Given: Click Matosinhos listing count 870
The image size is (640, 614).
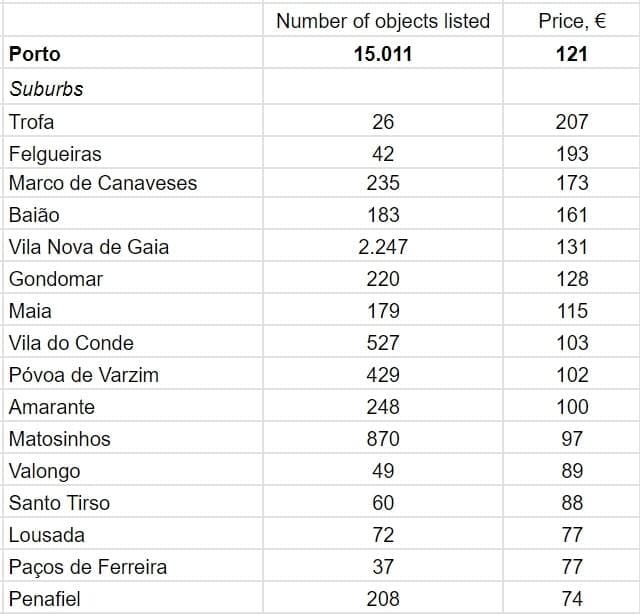Looking at the screenshot, I should click(383, 439).
